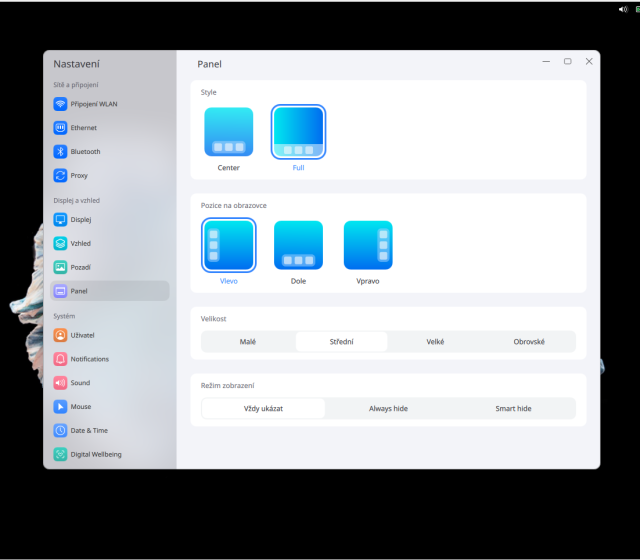Set panel position to Dole
The width and height of the screenshot is (640, 560).
tap(298, 245)
